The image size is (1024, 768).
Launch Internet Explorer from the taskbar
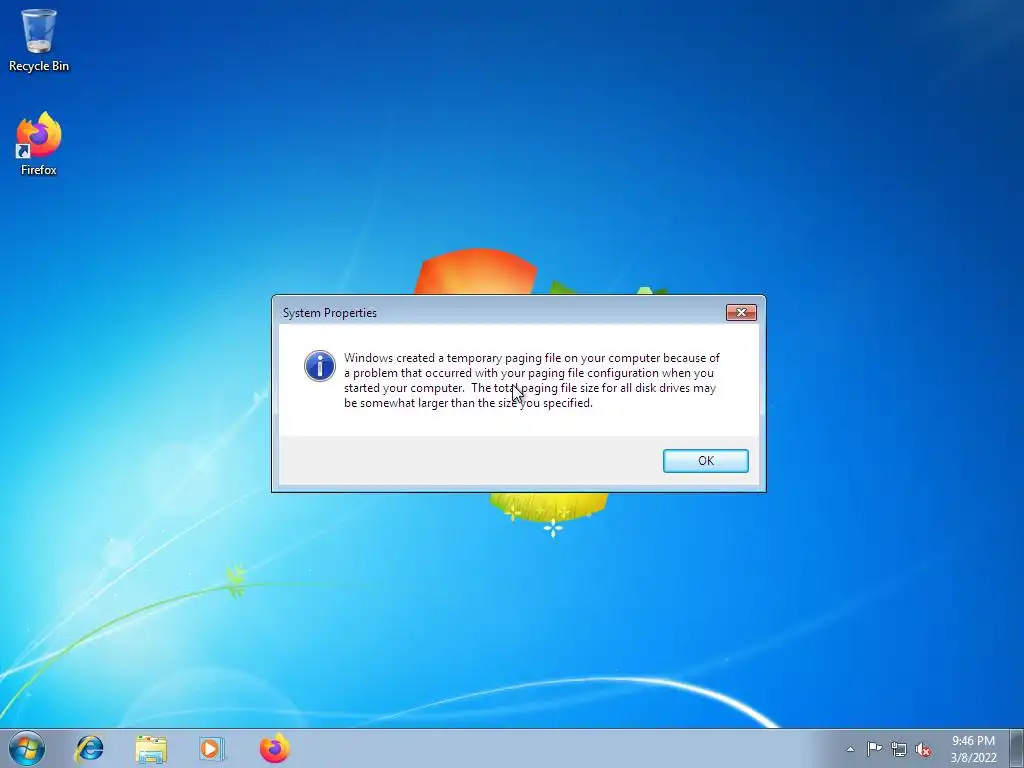pyautogui.click(x=89, y=748)
